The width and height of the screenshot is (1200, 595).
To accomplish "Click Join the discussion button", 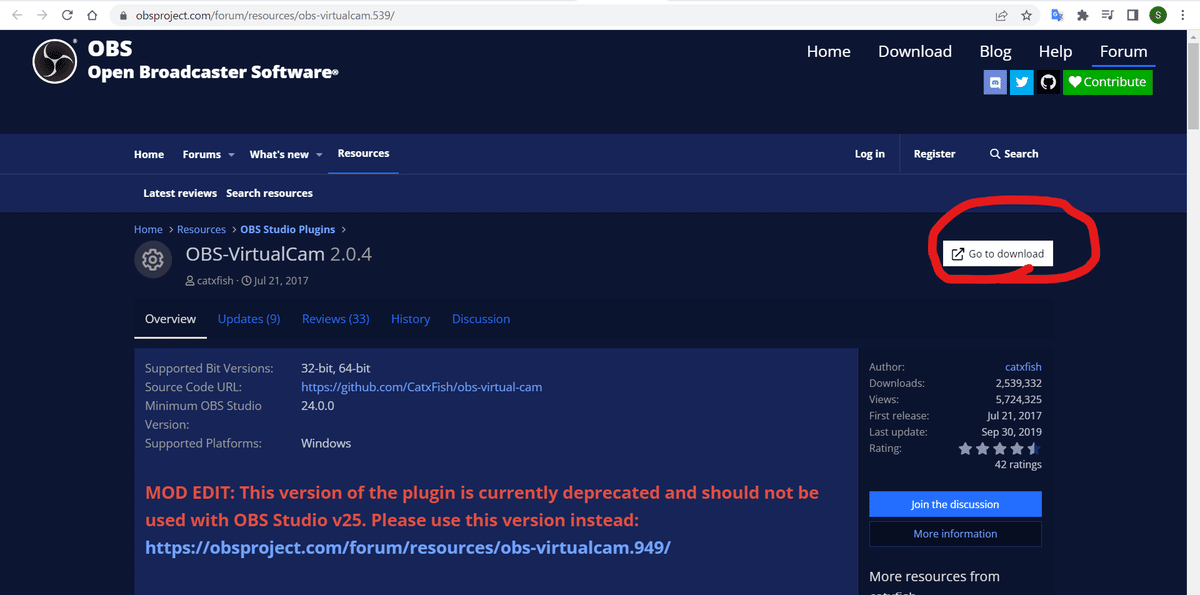I will 955,504.
